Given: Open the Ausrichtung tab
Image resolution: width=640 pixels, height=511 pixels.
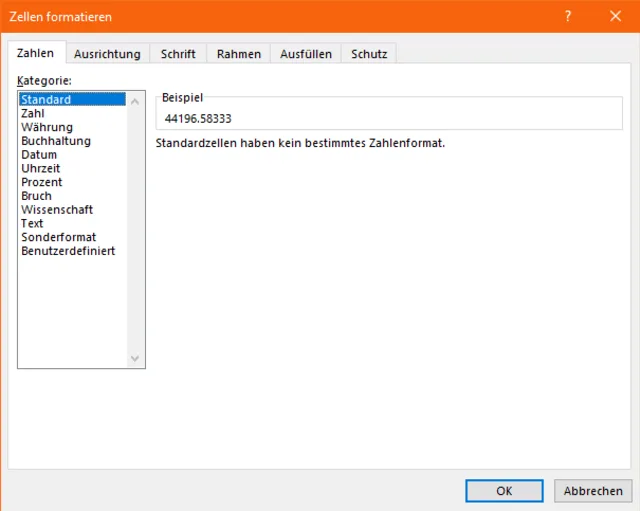Looking at the screenshot, I should pos(107,54).
